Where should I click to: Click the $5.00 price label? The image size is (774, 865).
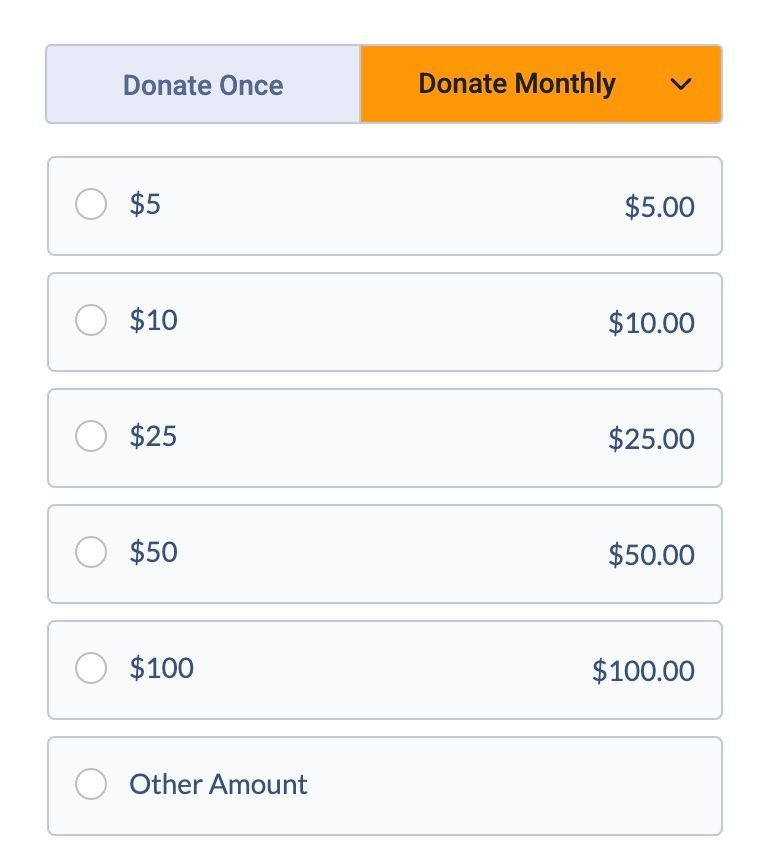659,207
